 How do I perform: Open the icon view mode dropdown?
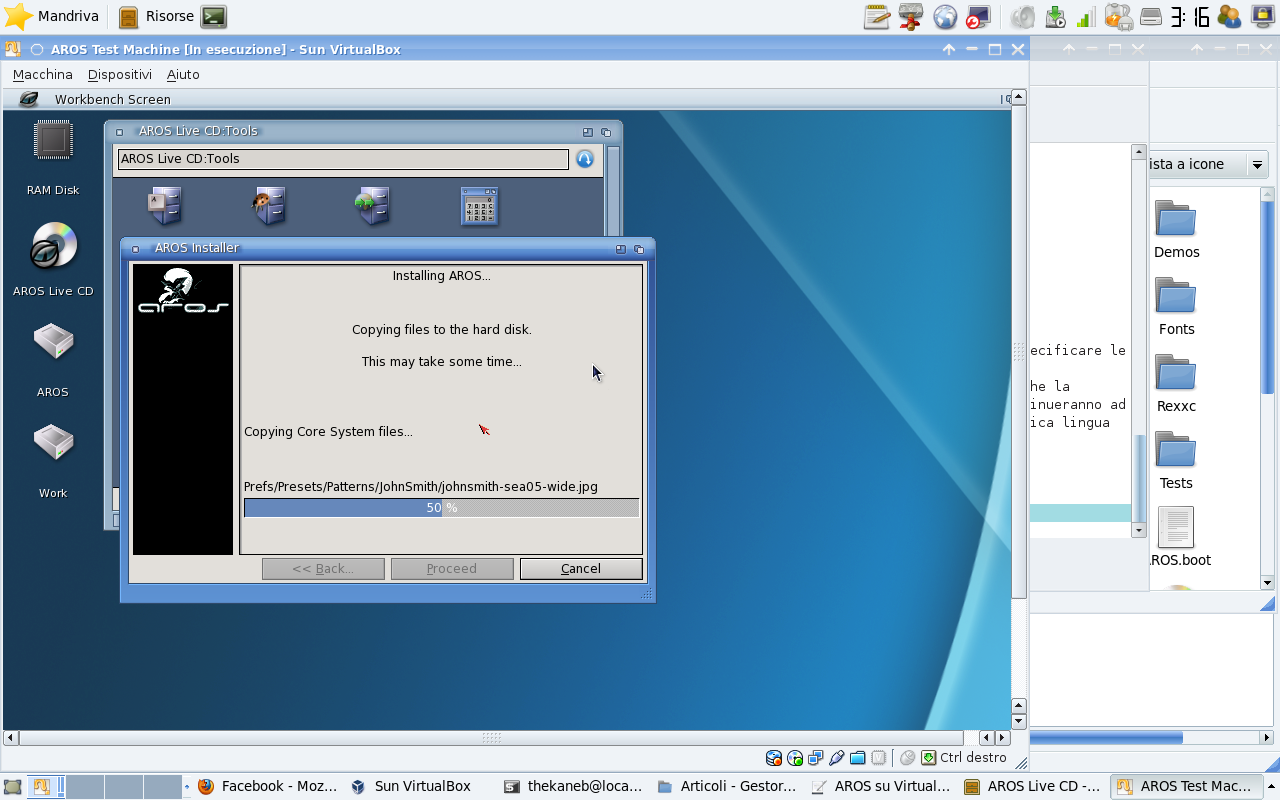(1208, 164)
